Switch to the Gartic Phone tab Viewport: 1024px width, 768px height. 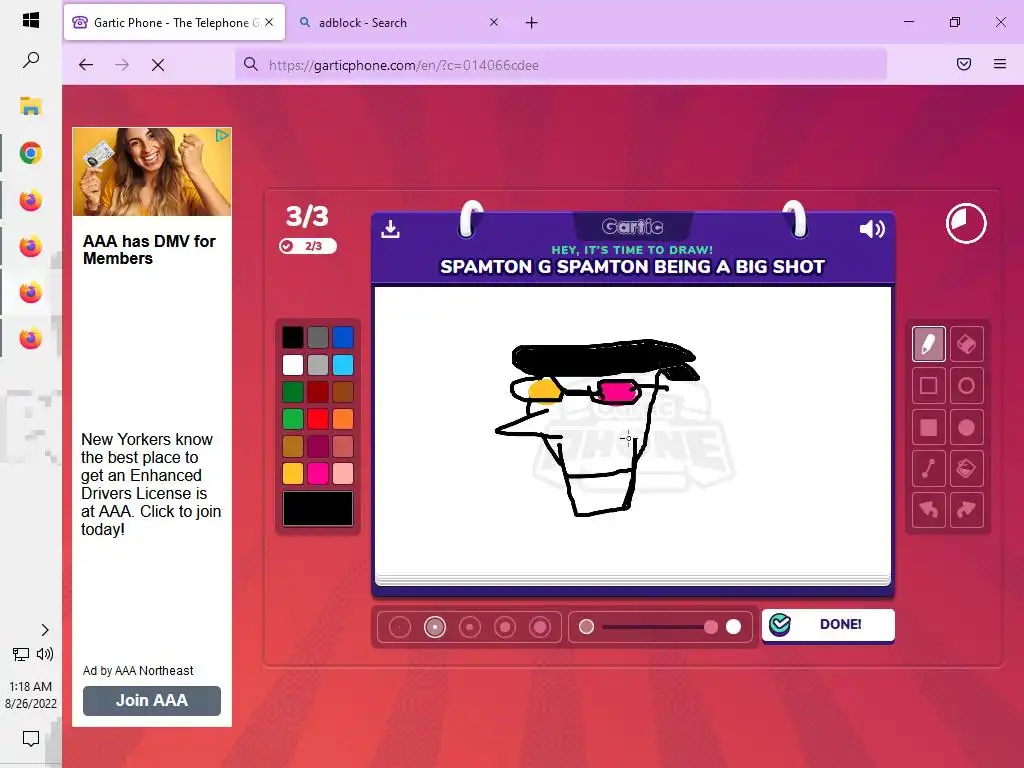pos(174,22)
